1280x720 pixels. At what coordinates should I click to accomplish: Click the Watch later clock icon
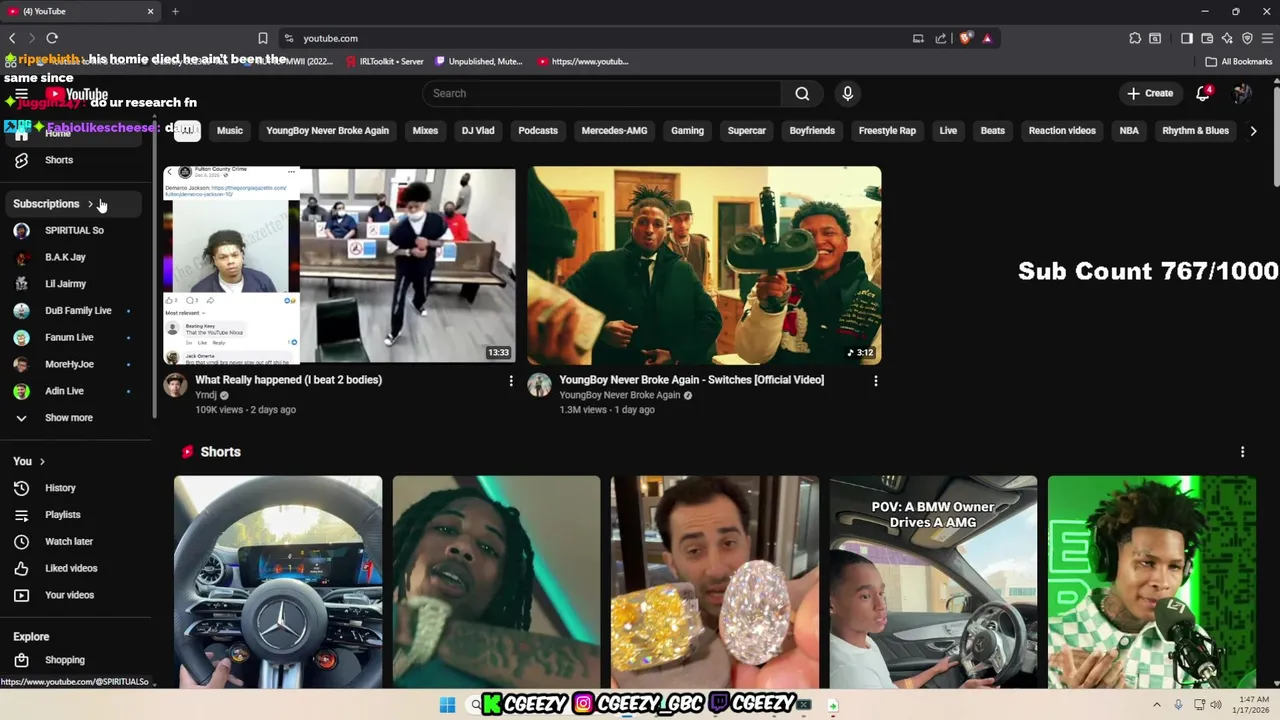(x=21, y=541)
